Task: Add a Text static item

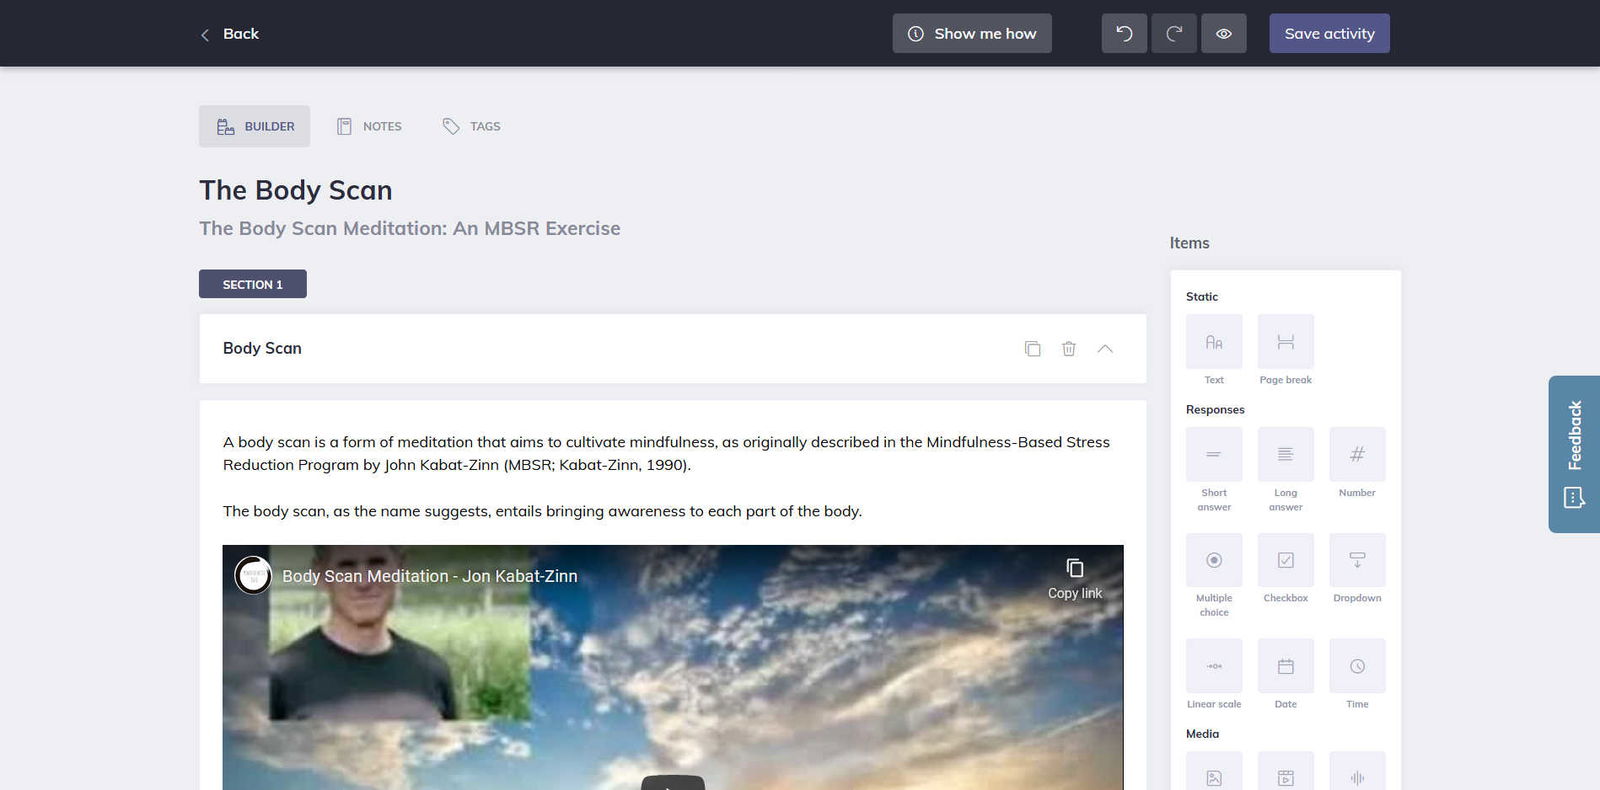Action: pos(1214,343)
